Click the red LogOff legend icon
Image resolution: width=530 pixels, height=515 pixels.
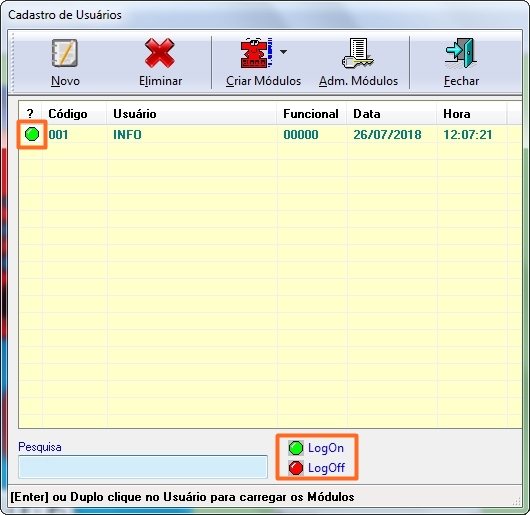tap(296, 468)
